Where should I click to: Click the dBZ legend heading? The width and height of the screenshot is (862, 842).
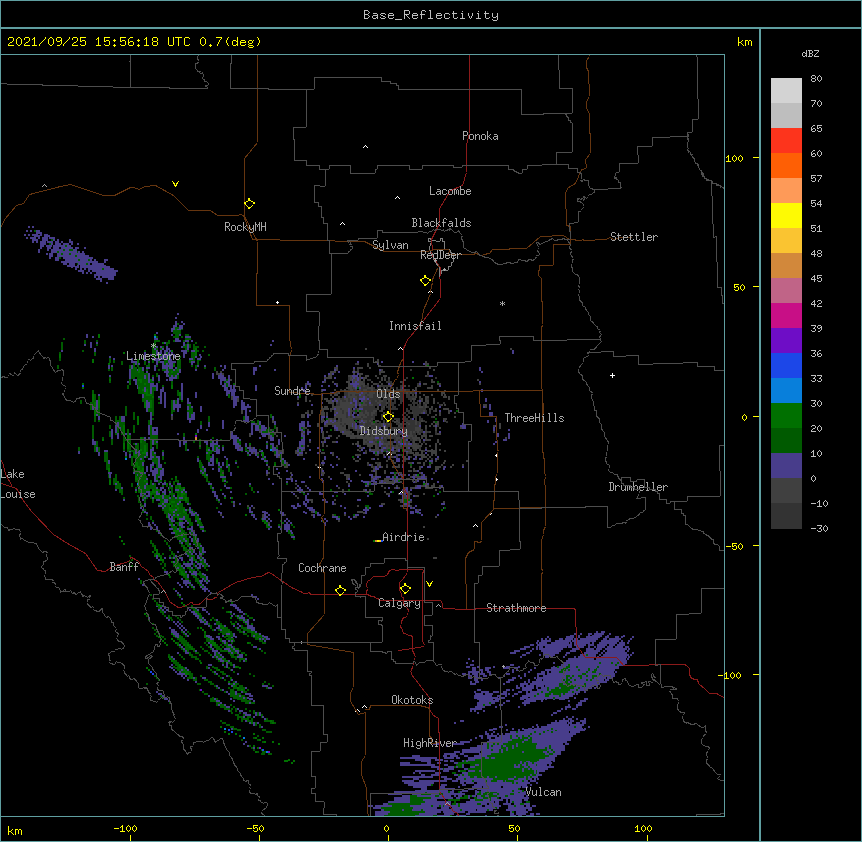[810, 54]
